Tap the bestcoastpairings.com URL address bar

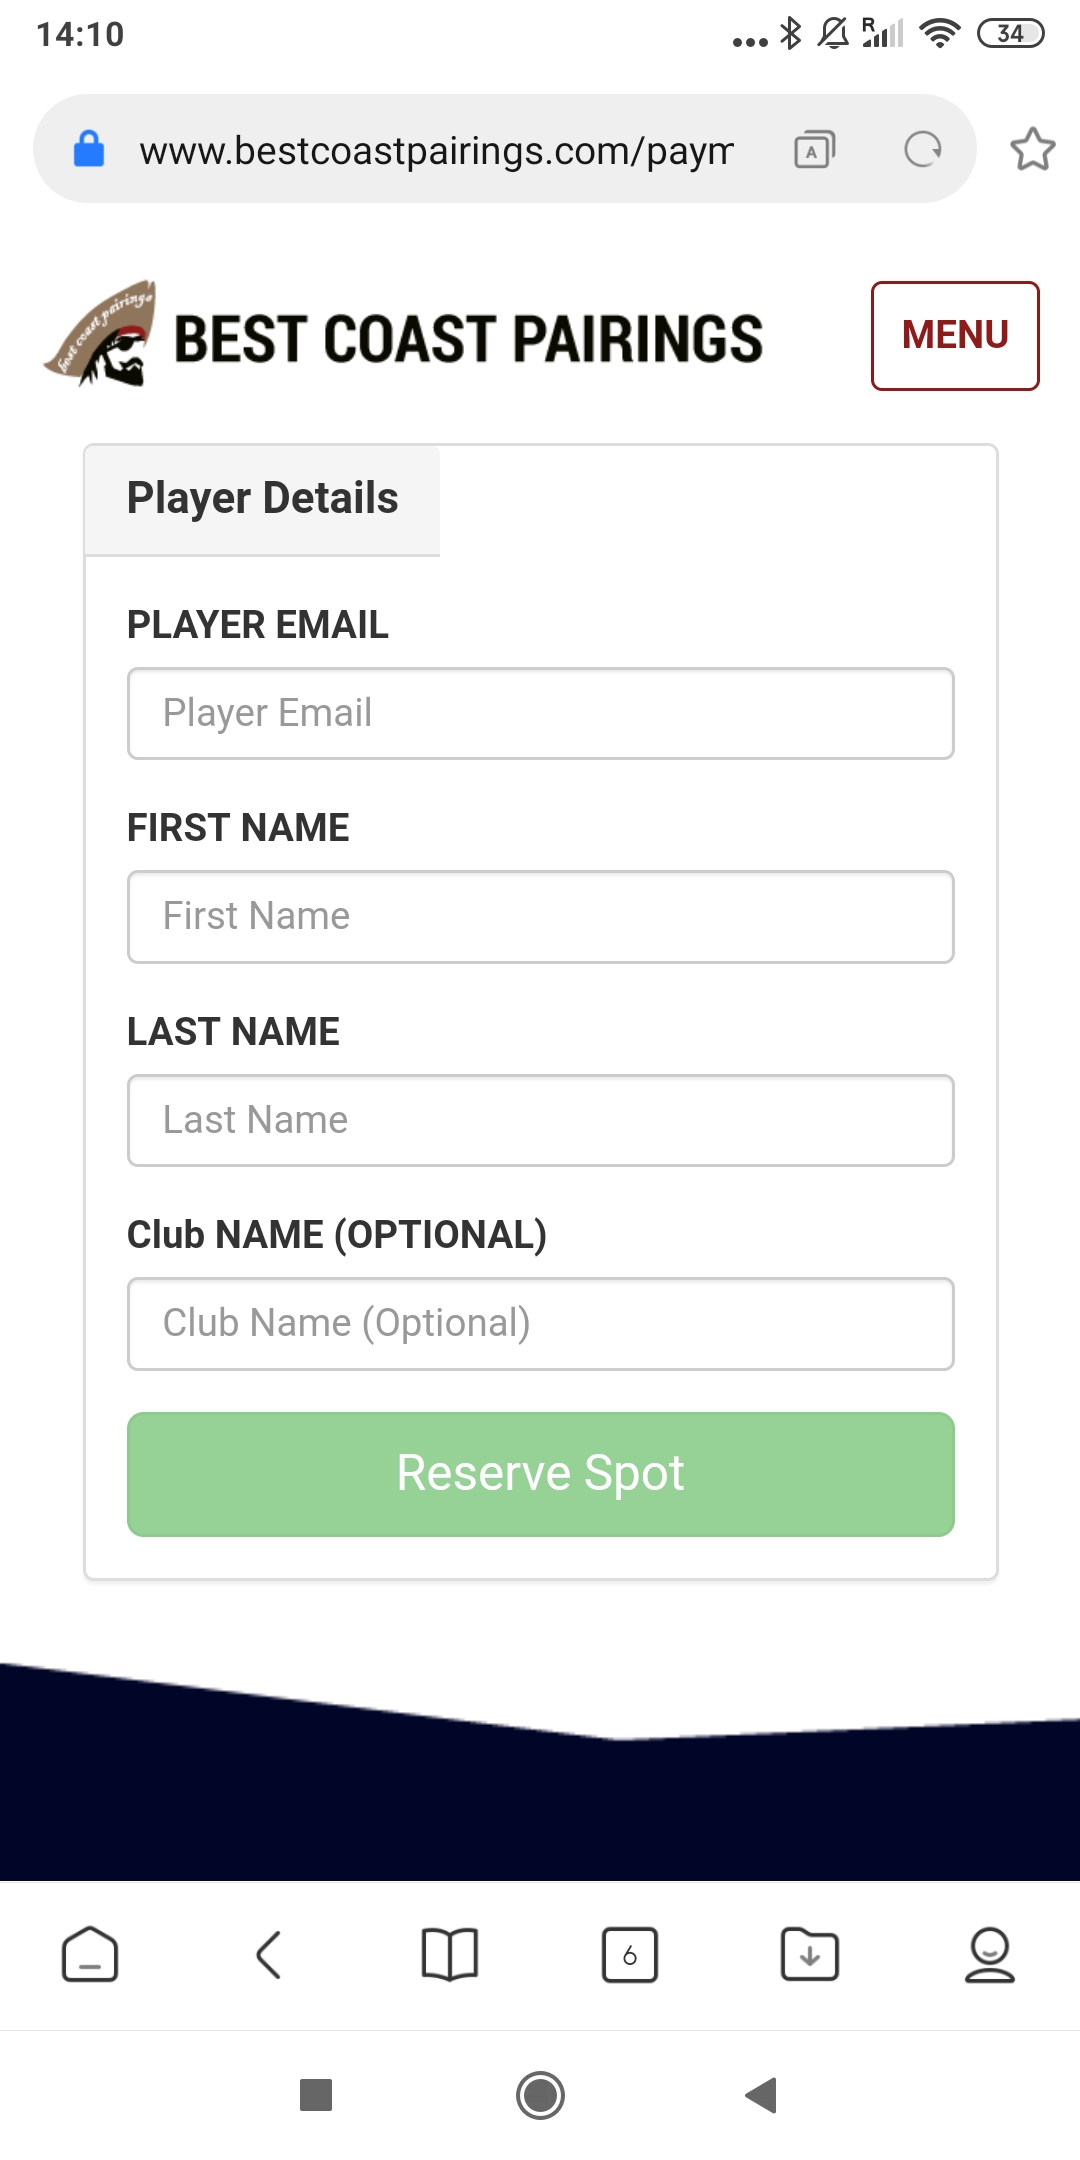(436, 151)
